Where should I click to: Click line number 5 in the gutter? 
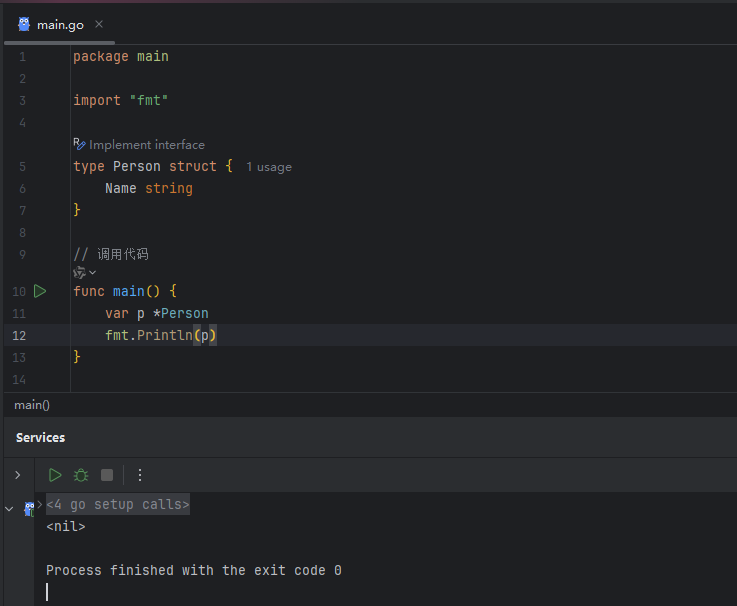click(22, 167)
